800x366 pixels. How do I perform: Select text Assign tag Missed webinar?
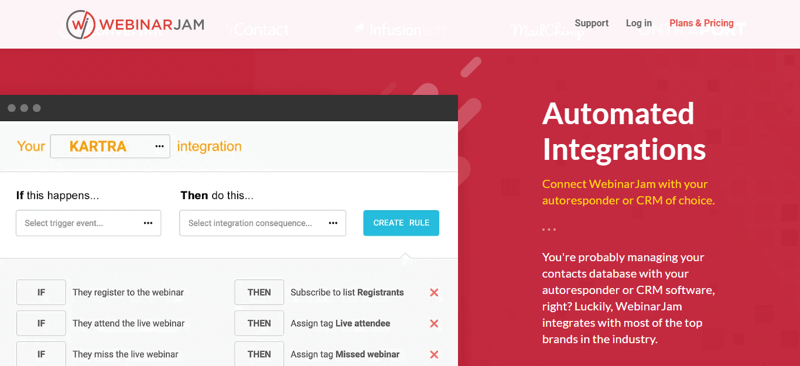coord(345,354)
